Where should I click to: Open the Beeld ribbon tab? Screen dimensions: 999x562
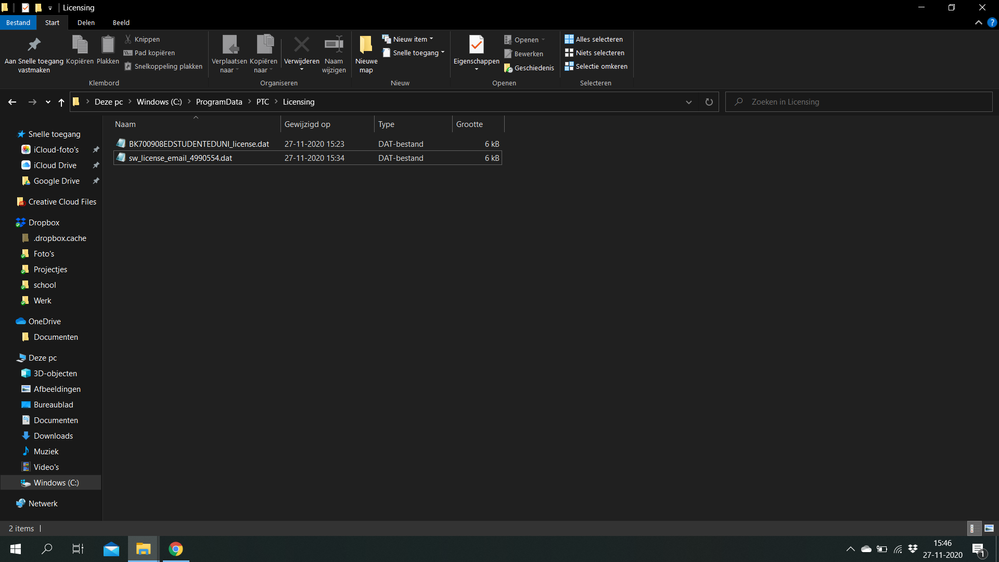click(120, 22)
